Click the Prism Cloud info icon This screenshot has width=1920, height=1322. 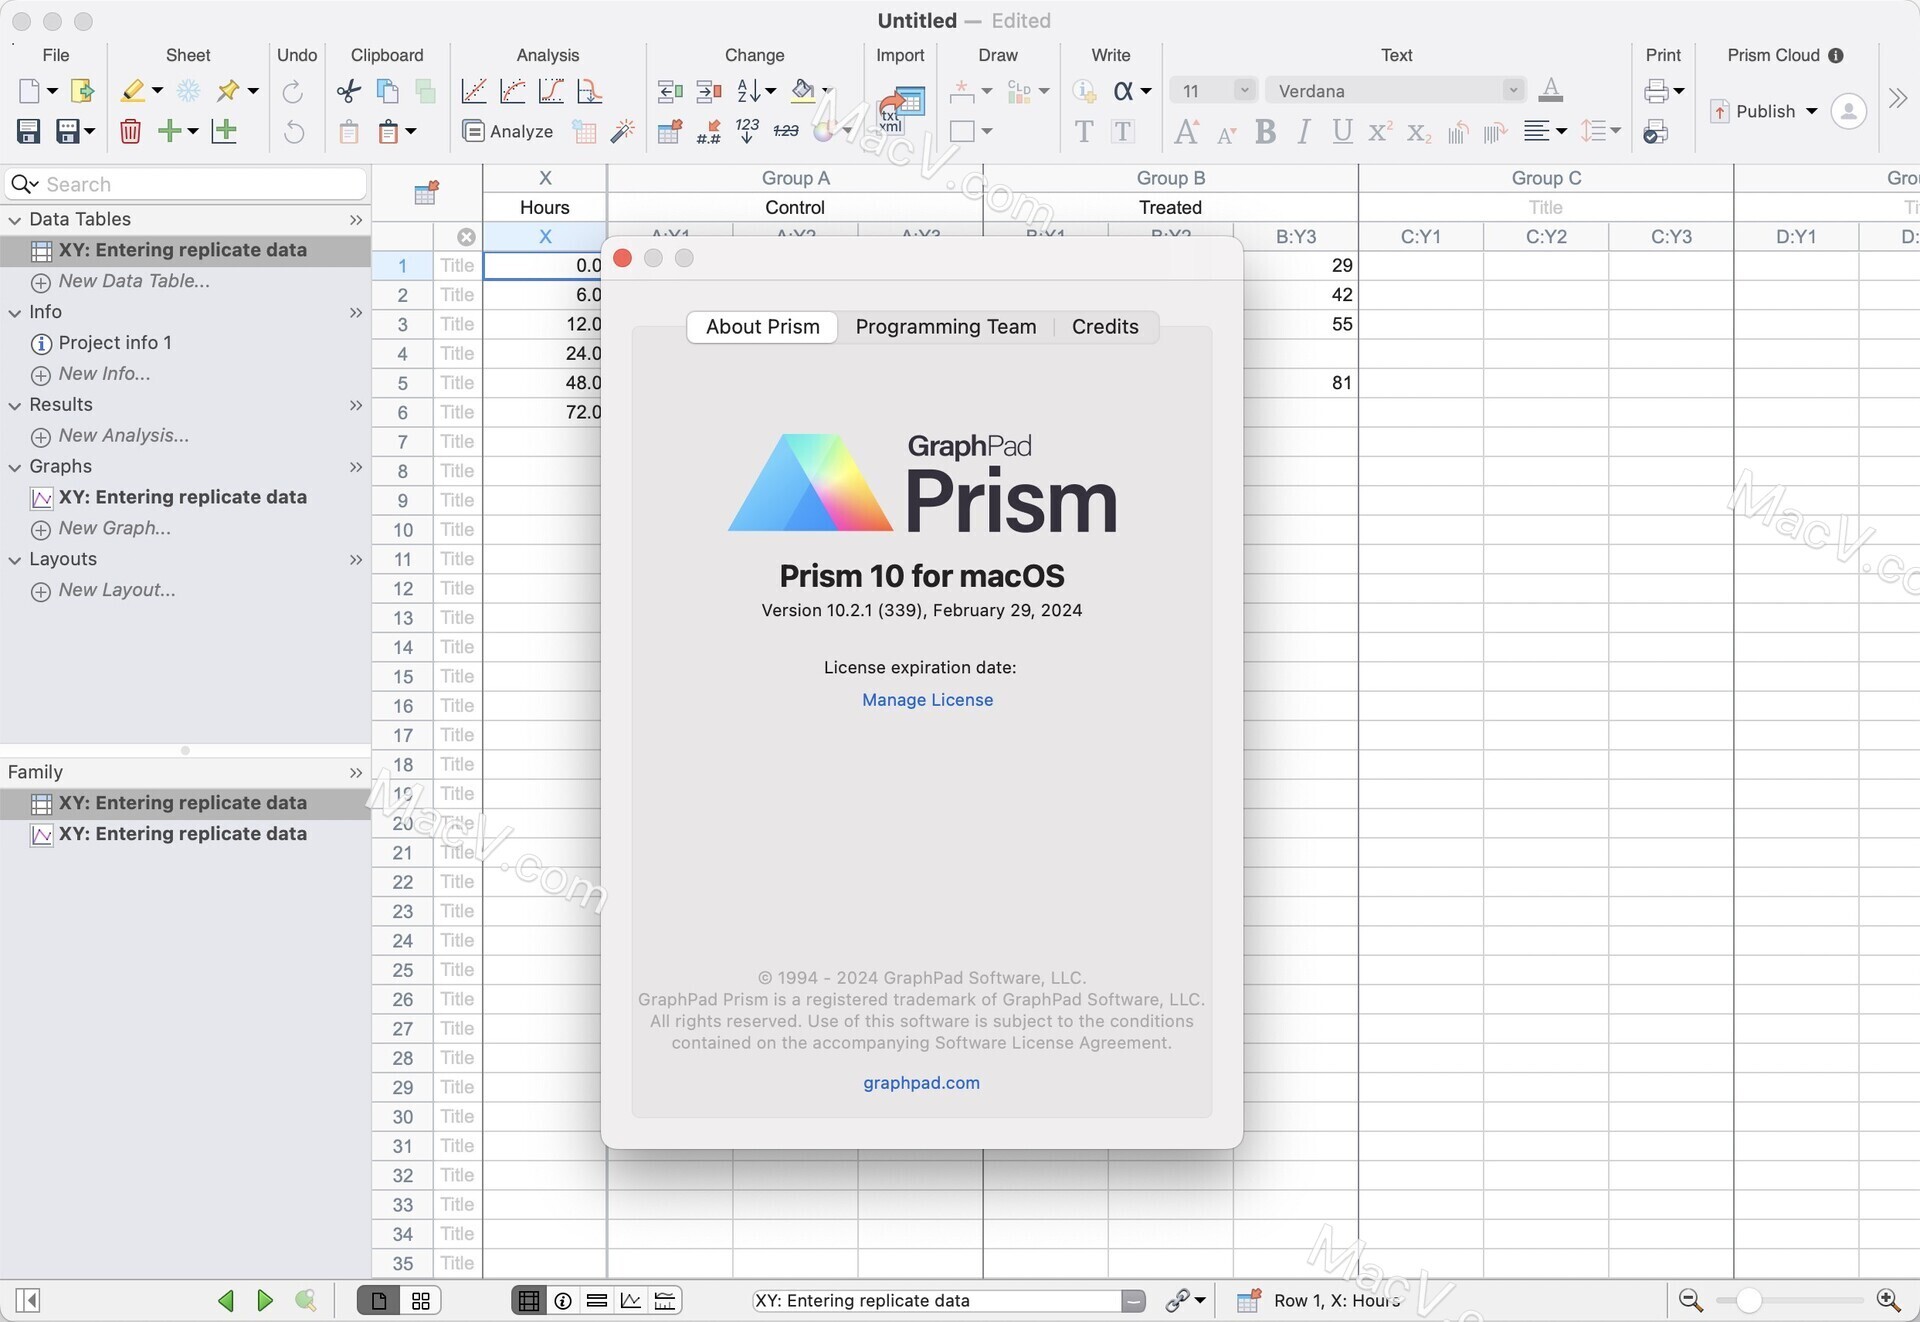click(1836, 55)
